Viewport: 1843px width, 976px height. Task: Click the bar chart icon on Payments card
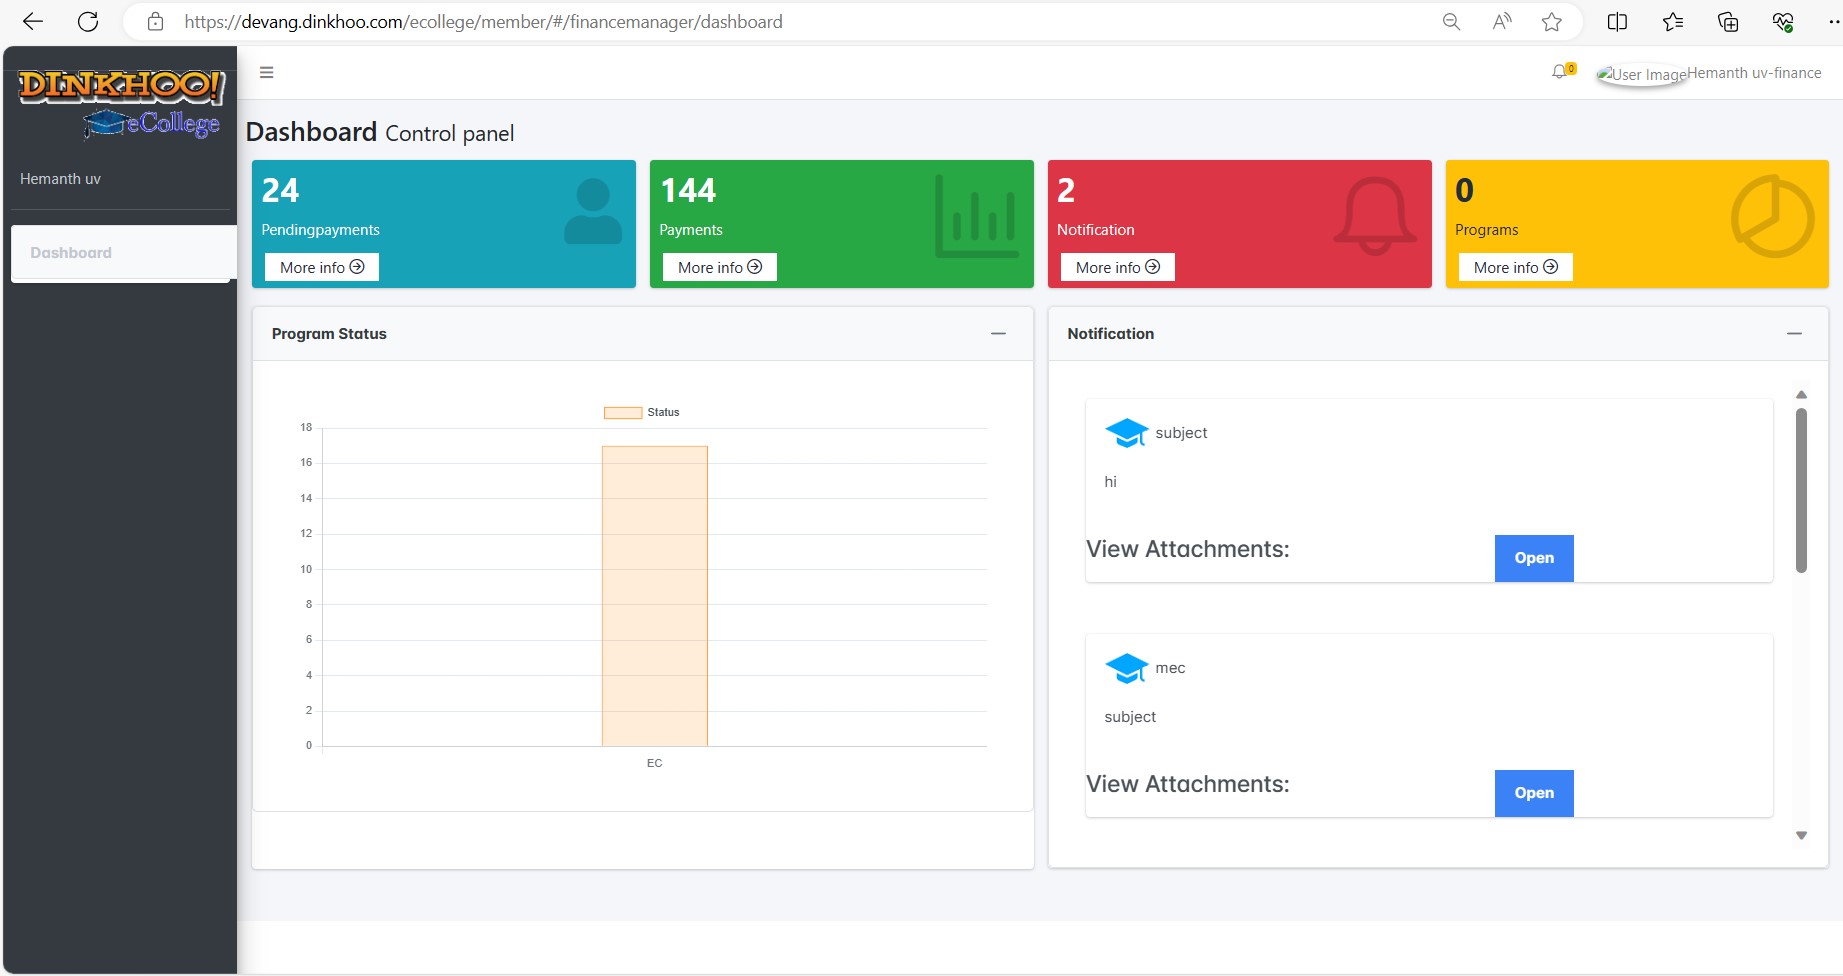coord(976,216)
